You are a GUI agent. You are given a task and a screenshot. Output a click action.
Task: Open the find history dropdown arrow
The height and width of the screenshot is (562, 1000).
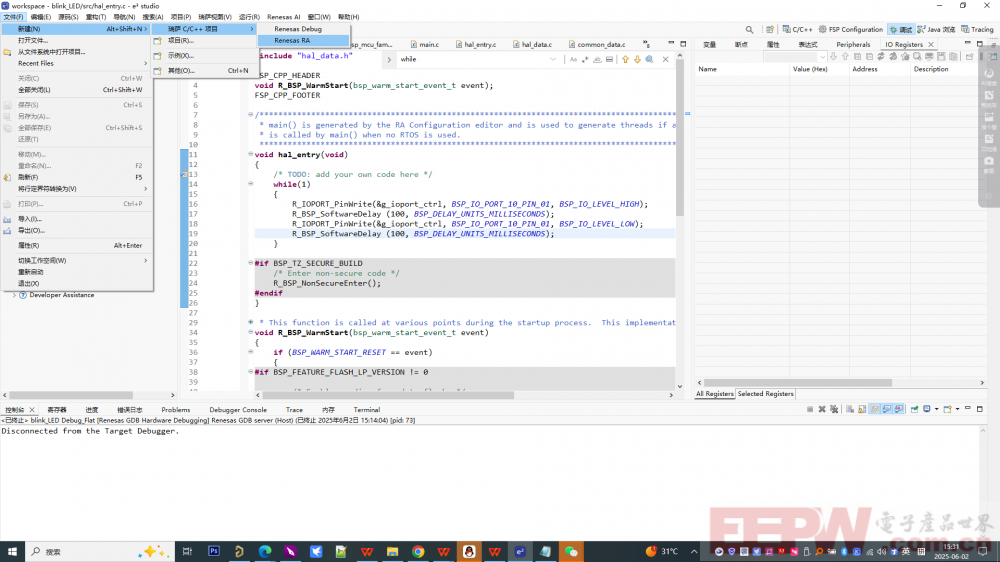pyautogui.click(x=552, y=59)
